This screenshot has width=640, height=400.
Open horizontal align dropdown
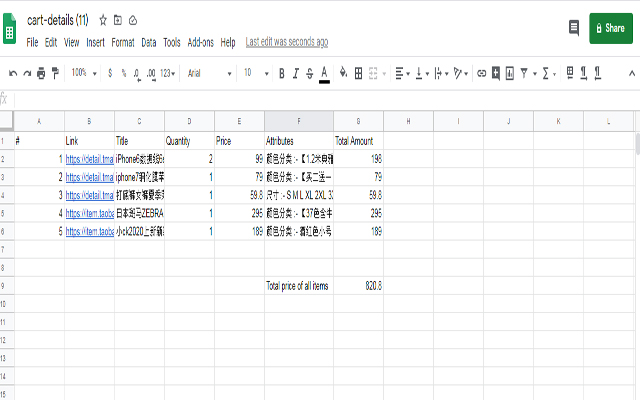pyautogui.click(x=402, y=73)
